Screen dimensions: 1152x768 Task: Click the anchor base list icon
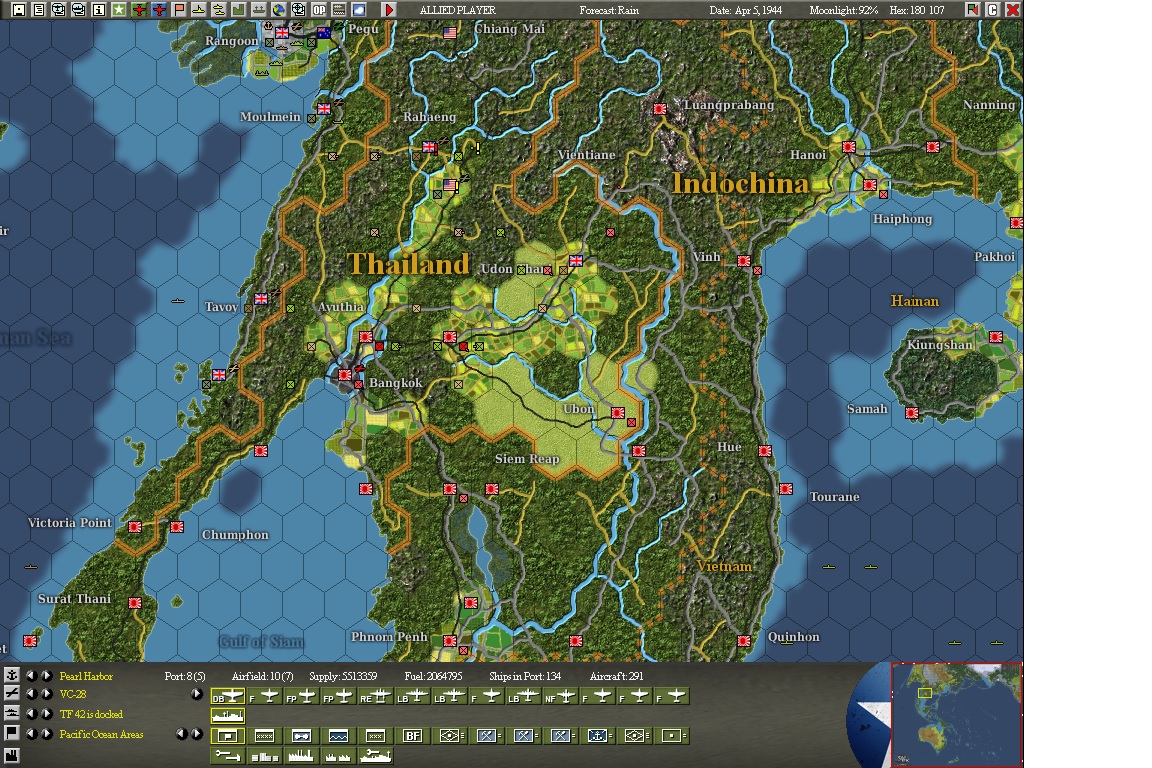pyautogui.click(x=12, y=675)
